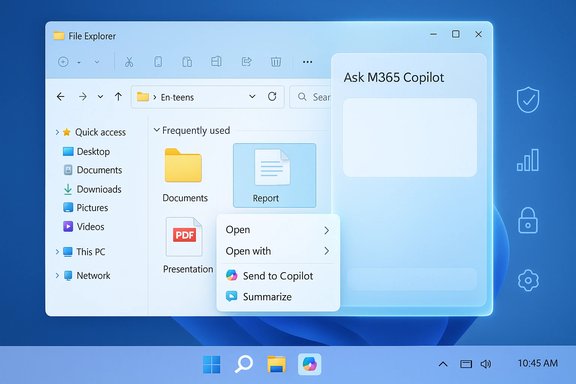Viewport: 576px width, 384px height.
Task: Click the Rename icon in toolbar
Action: pyautogui.click(x=216, y=61)
